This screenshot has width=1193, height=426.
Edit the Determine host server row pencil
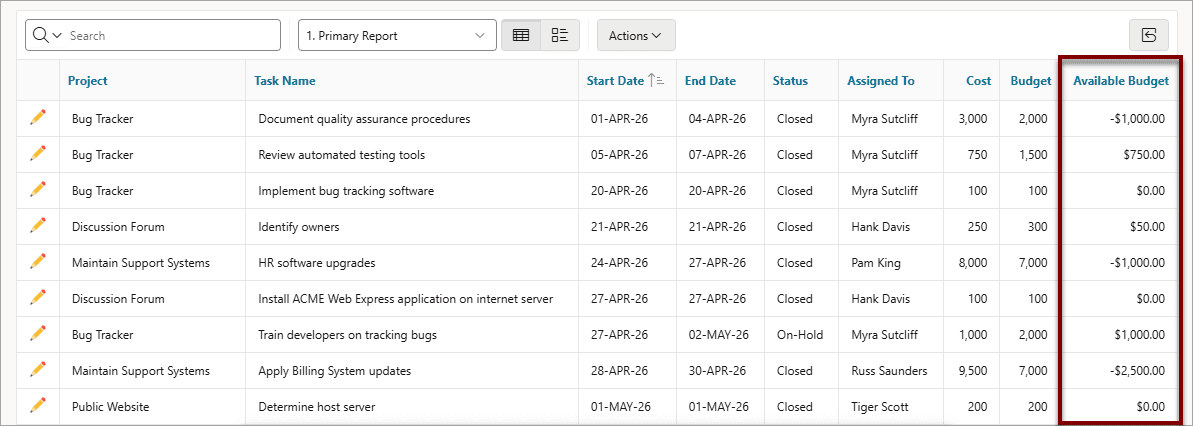[x=38, y=405]
